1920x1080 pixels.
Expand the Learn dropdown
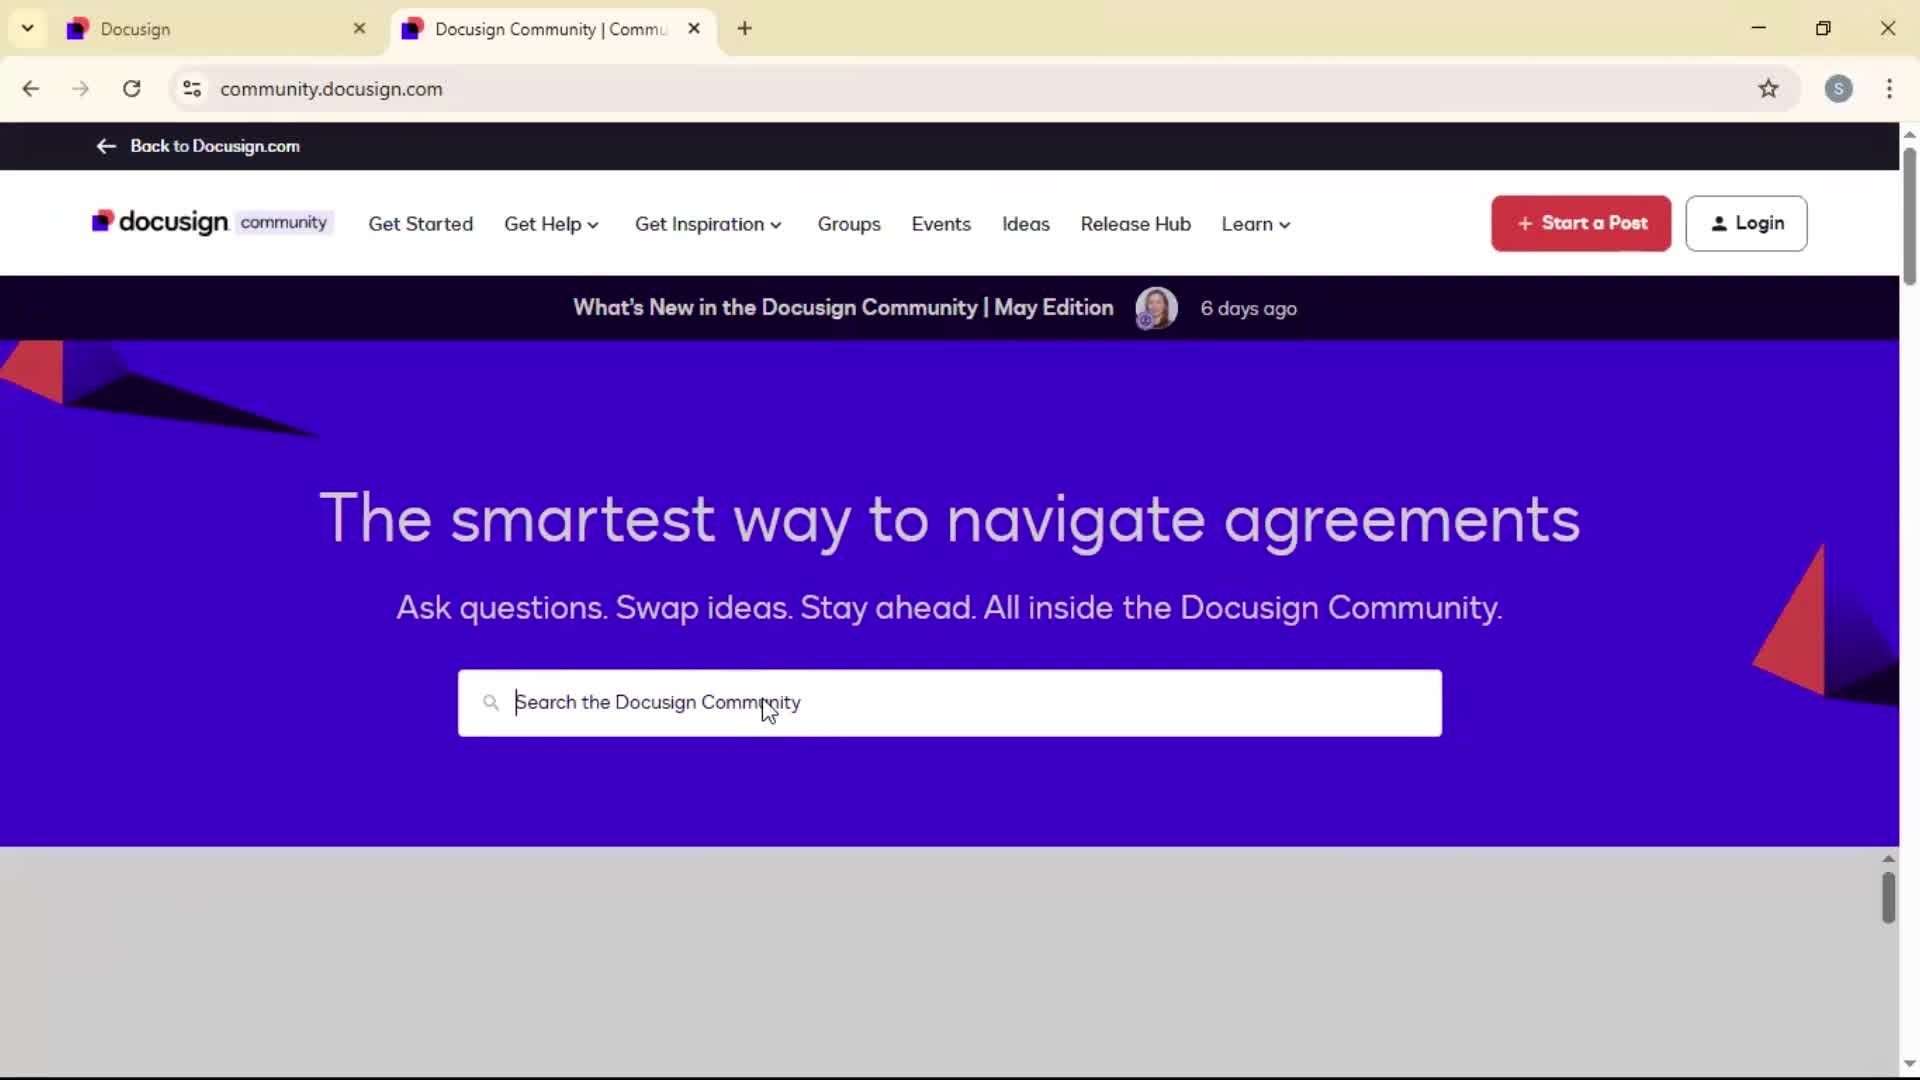[1256, 224]
